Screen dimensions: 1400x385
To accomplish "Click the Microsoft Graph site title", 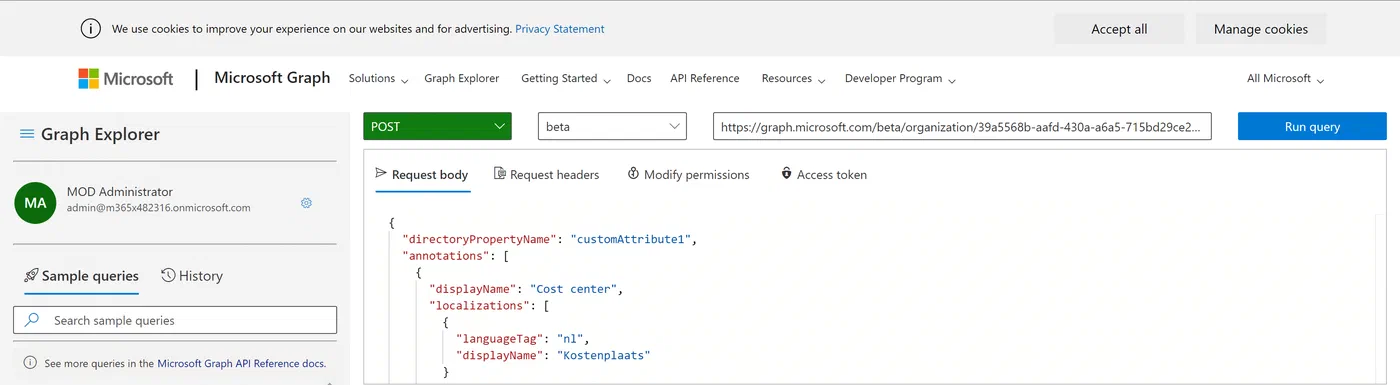I will click(272, 78).
